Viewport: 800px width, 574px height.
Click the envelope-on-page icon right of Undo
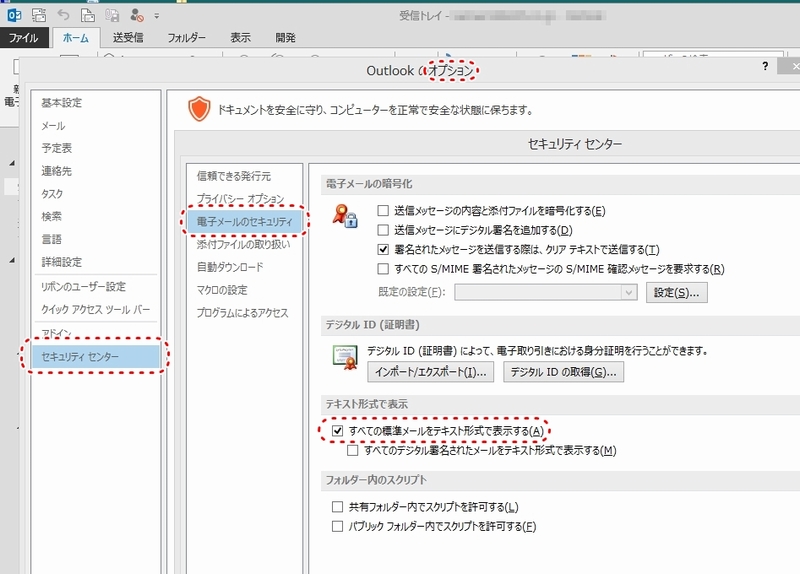pyautogui.click(x=88, y=15)
